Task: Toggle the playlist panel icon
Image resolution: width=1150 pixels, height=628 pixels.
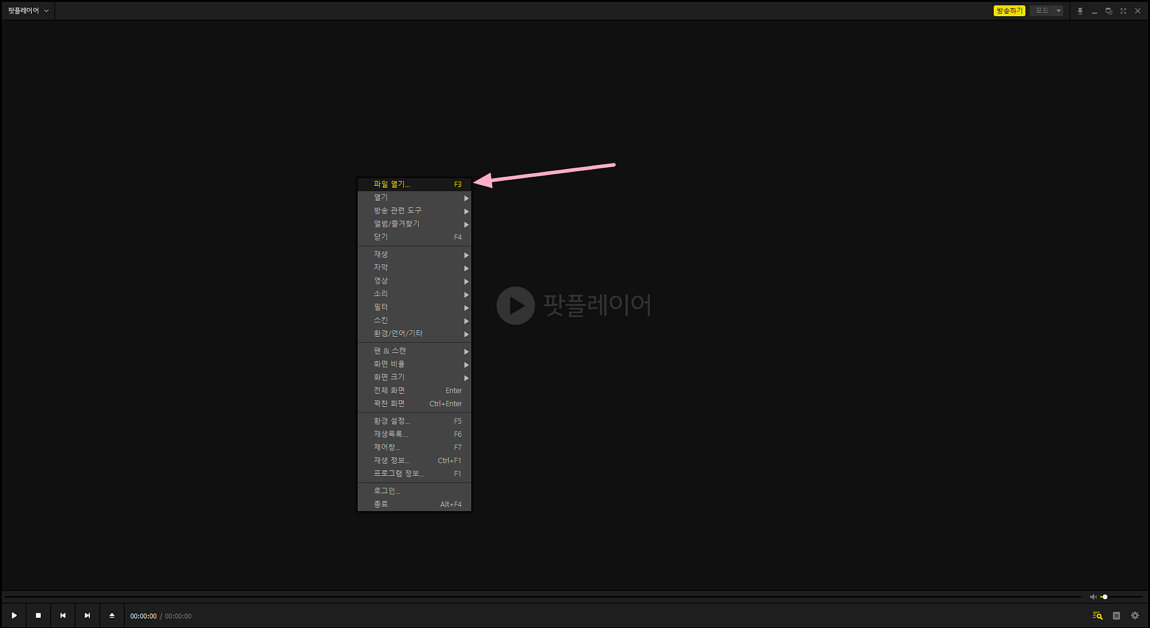Action: click(1116, 616)
